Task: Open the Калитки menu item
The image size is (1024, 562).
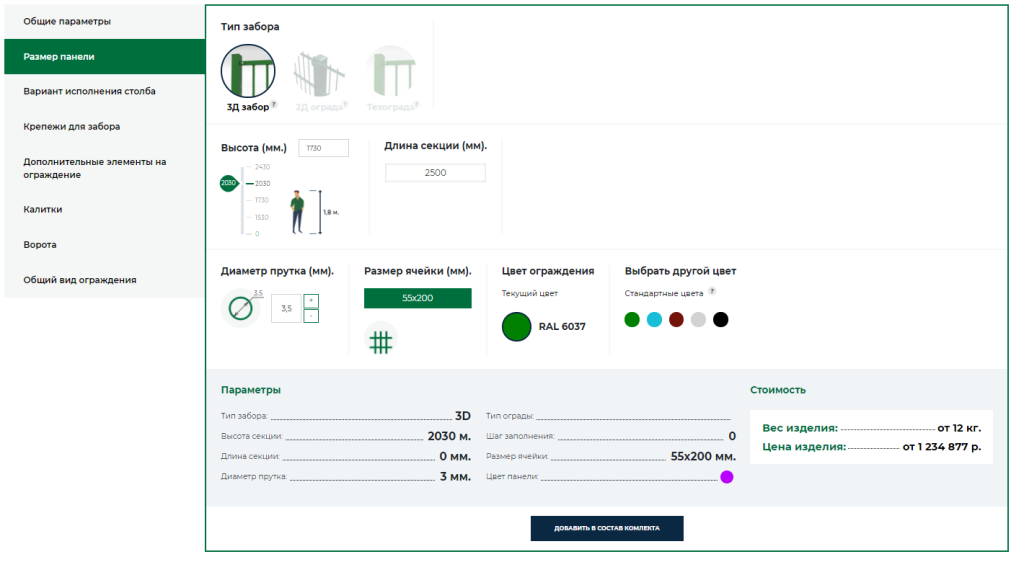Action: click(x=43, y=209)
